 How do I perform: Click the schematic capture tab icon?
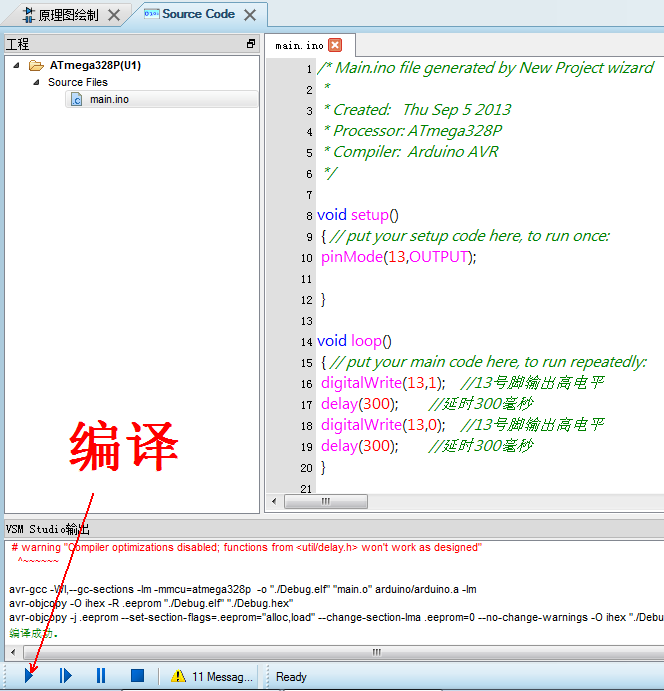pos(28,15)
